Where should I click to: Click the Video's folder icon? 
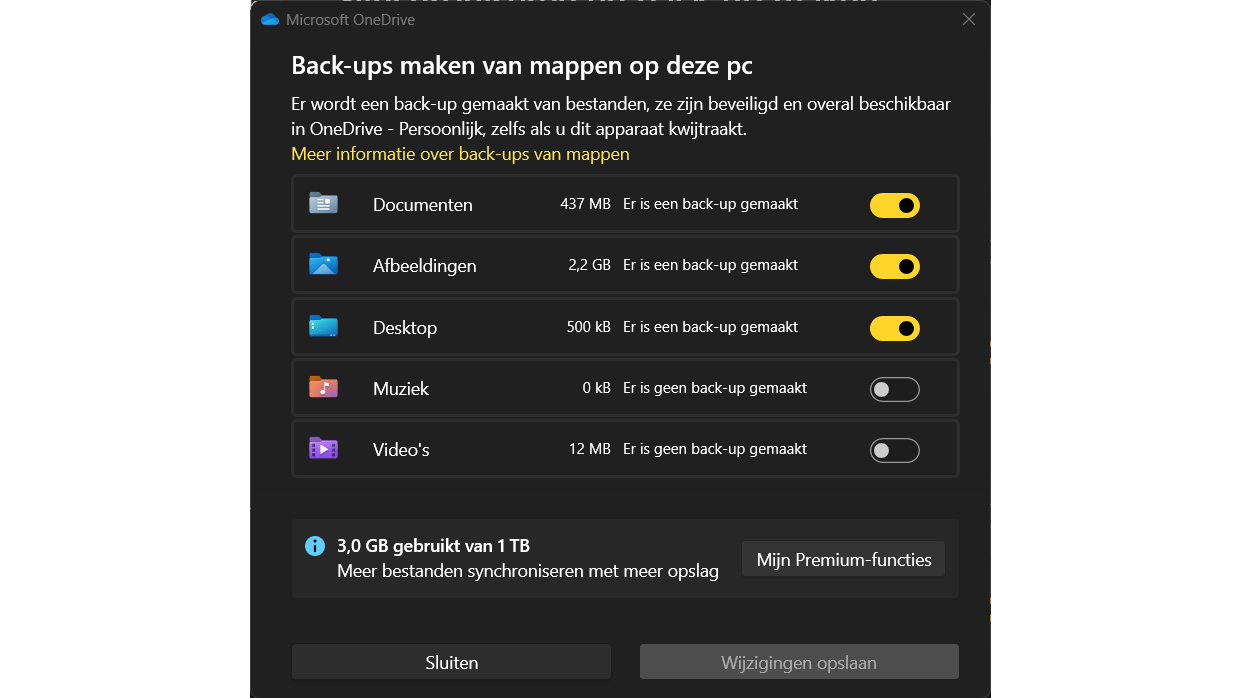pyautogui.click(x=323, y=449)
